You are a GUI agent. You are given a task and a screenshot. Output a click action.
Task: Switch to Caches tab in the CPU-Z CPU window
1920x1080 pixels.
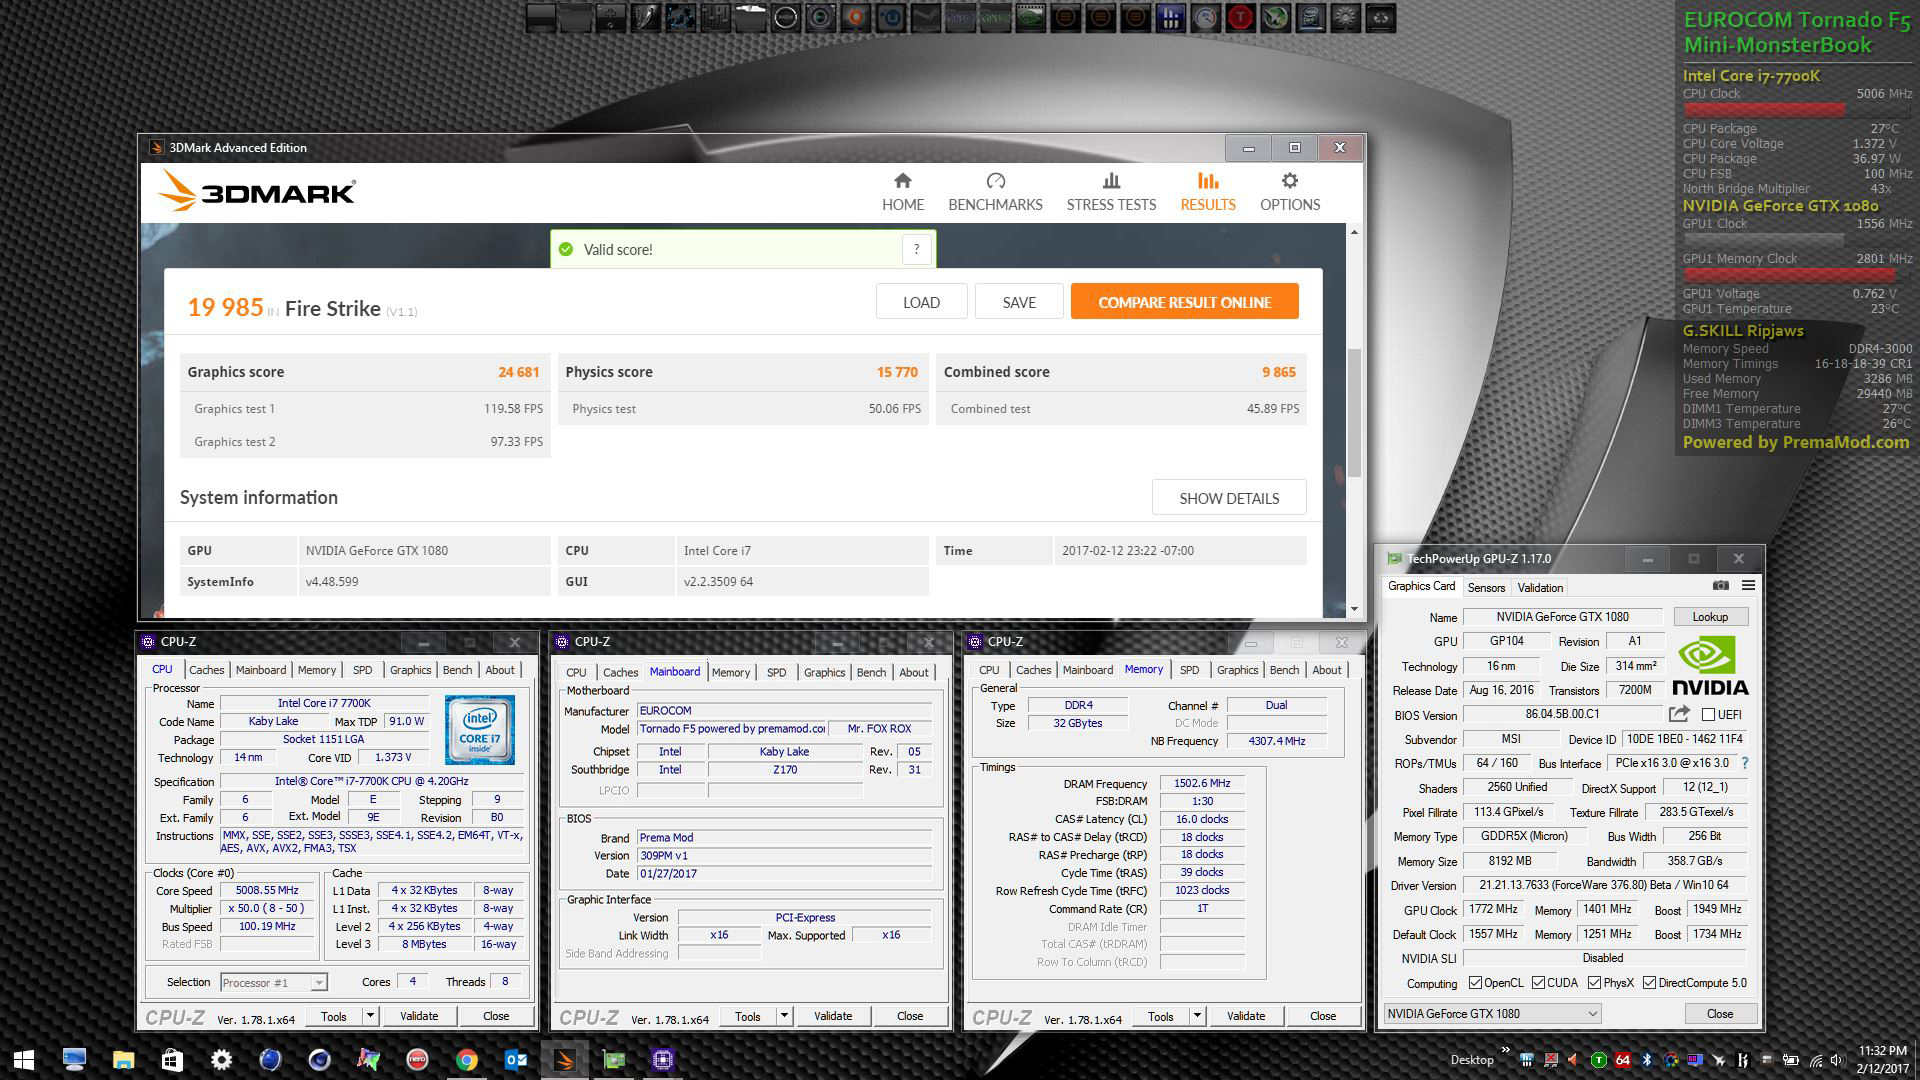(x=206, y=670)
